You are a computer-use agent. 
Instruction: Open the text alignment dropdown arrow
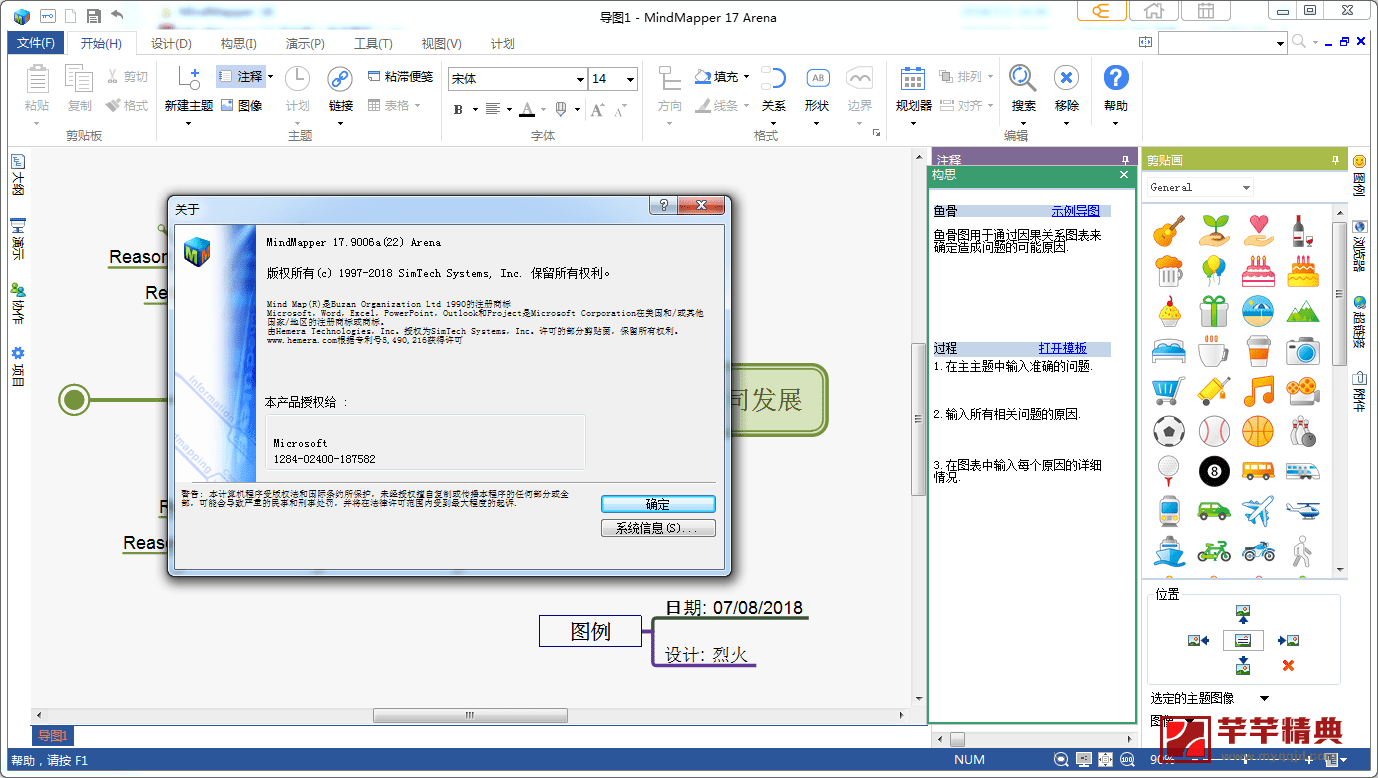coord(509,109)
